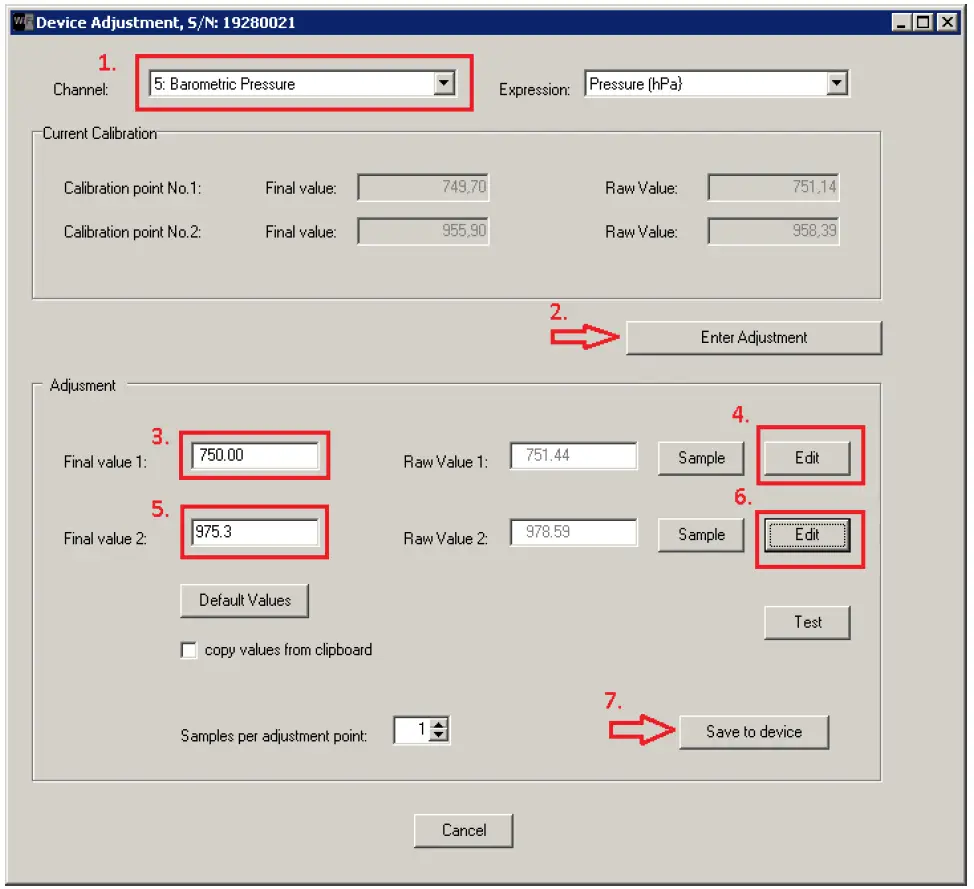Click the 'Calibration point No.2:' label
974x889 pixels.
pyautogui.click(x=132, y=232)
